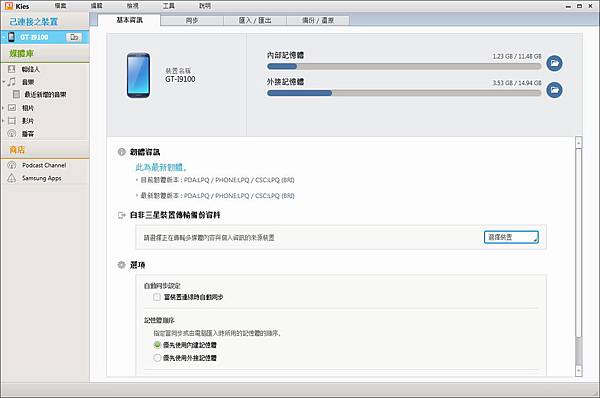Expand the Photos (相片) tree arrow

click(x=3, y=108)
